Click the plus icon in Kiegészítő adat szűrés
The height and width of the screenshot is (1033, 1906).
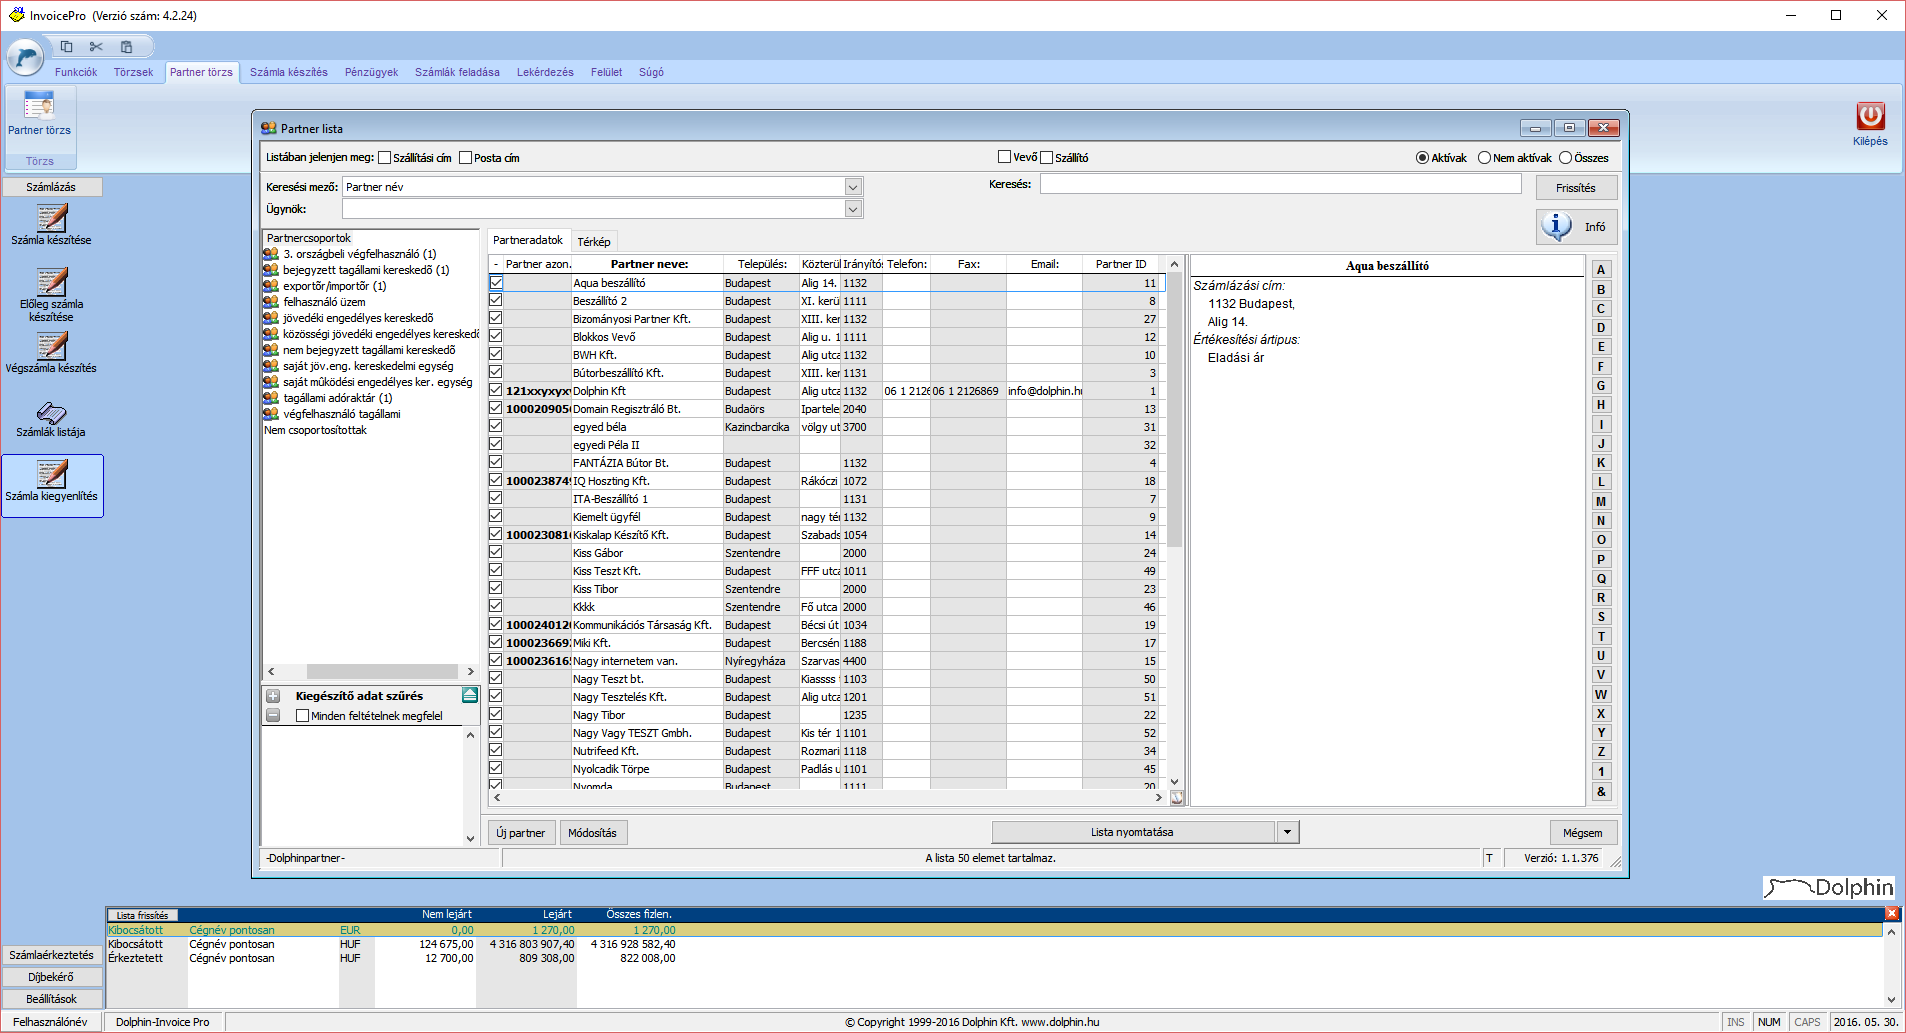pyautogui.click(x=273, y=696)
